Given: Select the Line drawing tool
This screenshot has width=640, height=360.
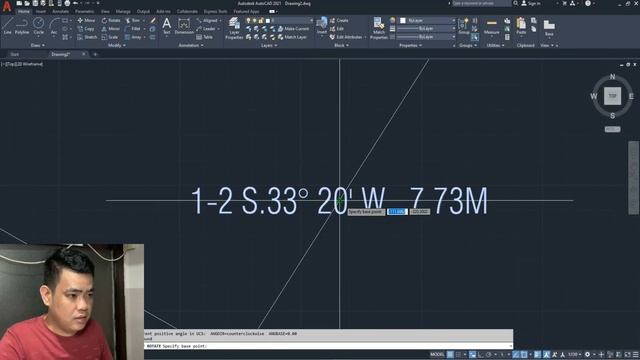Looking at the screenshot, I should pyautogui.click(x=7, y=26).
